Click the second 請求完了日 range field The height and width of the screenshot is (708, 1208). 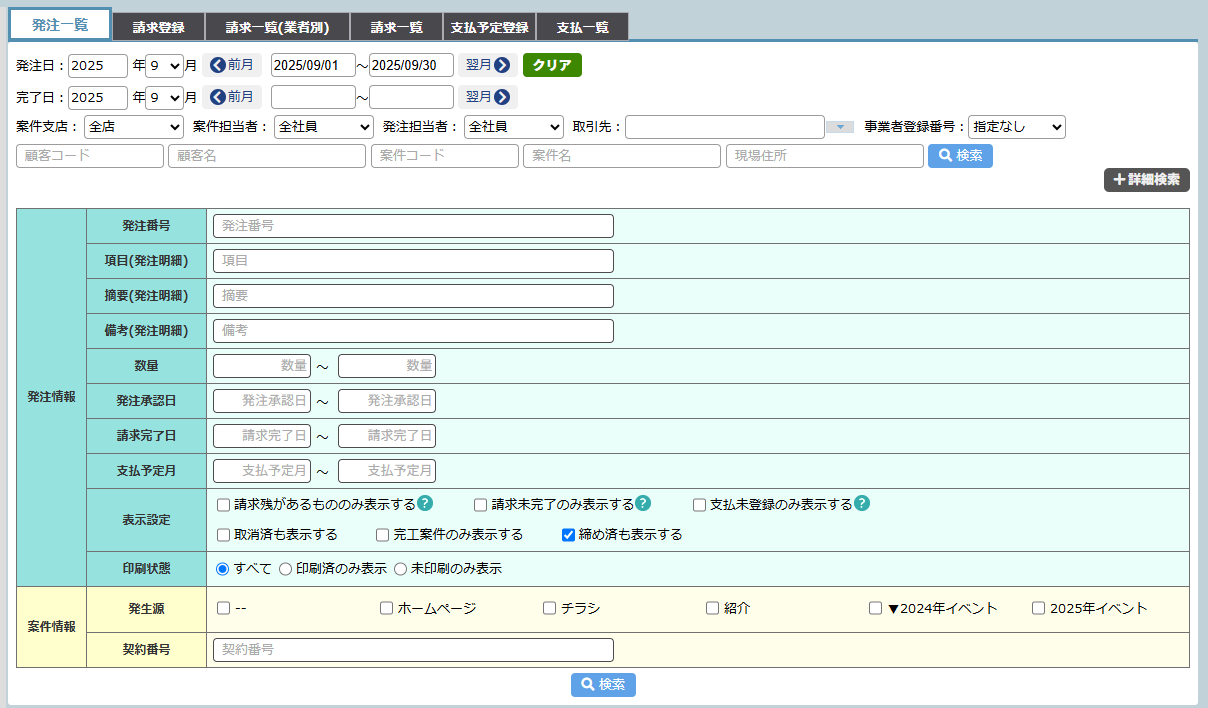pos(387,436)
